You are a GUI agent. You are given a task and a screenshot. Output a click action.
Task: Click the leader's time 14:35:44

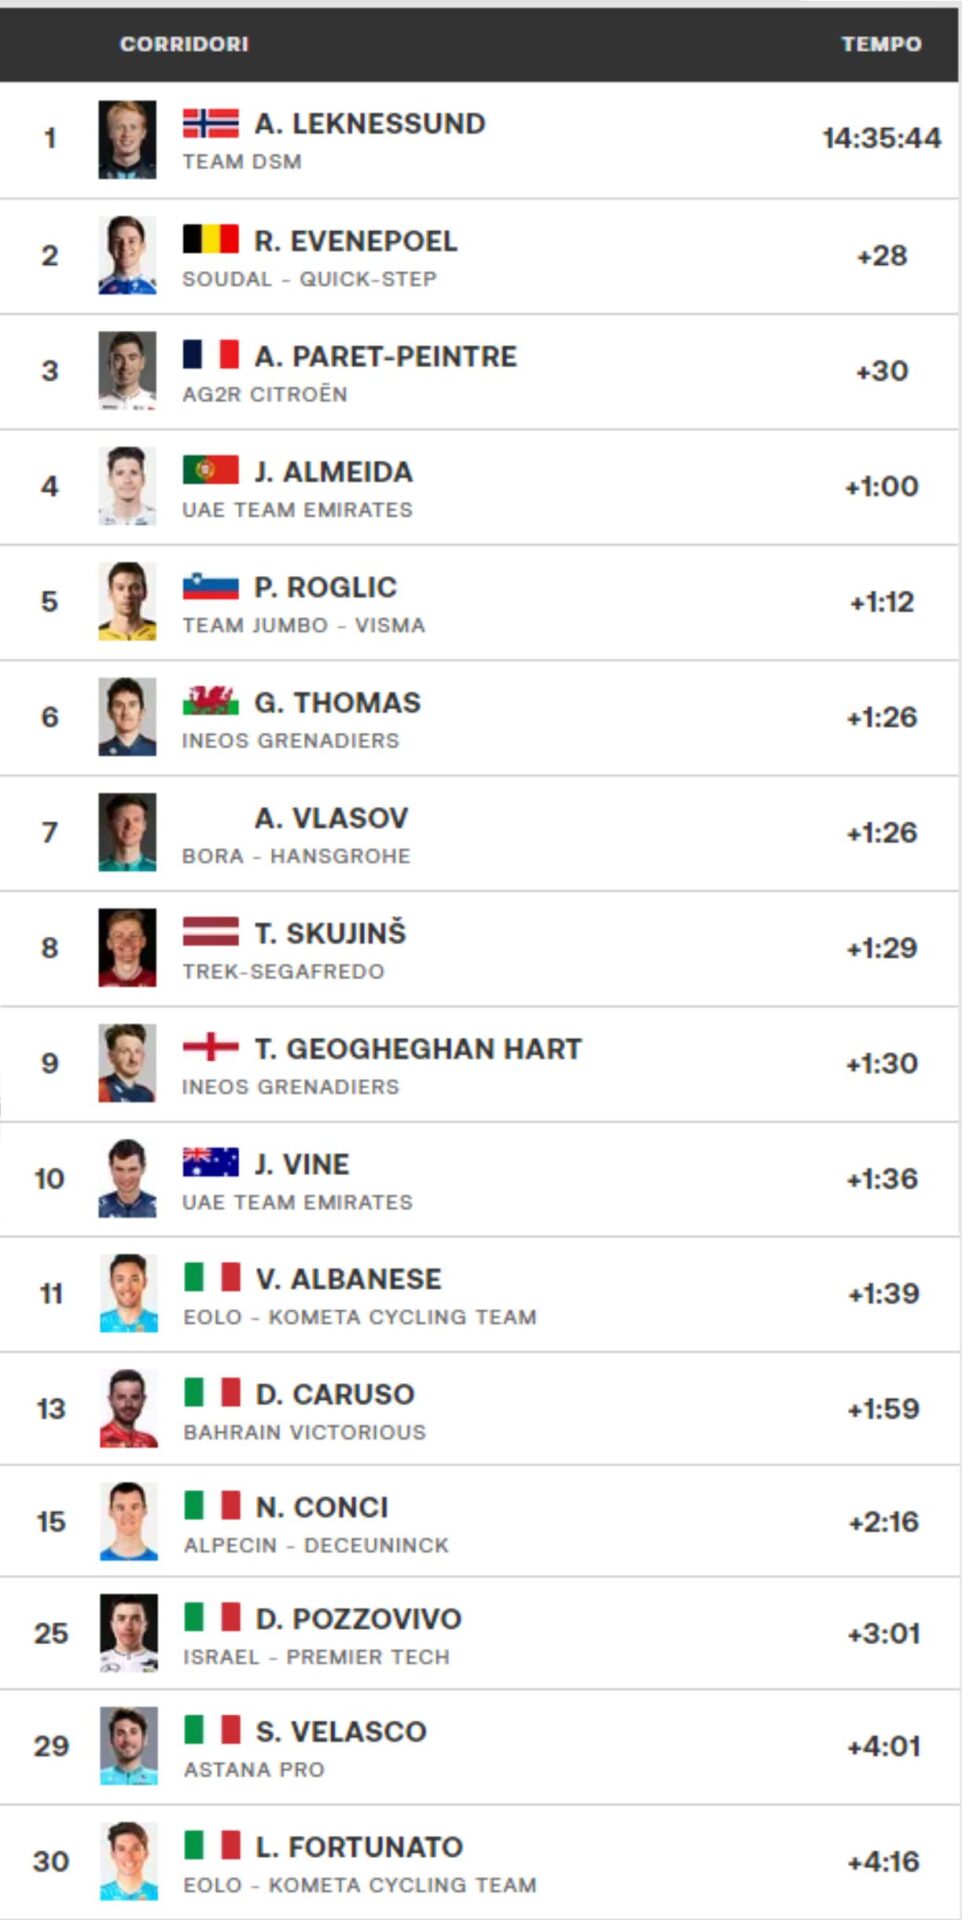coord(881,138)
